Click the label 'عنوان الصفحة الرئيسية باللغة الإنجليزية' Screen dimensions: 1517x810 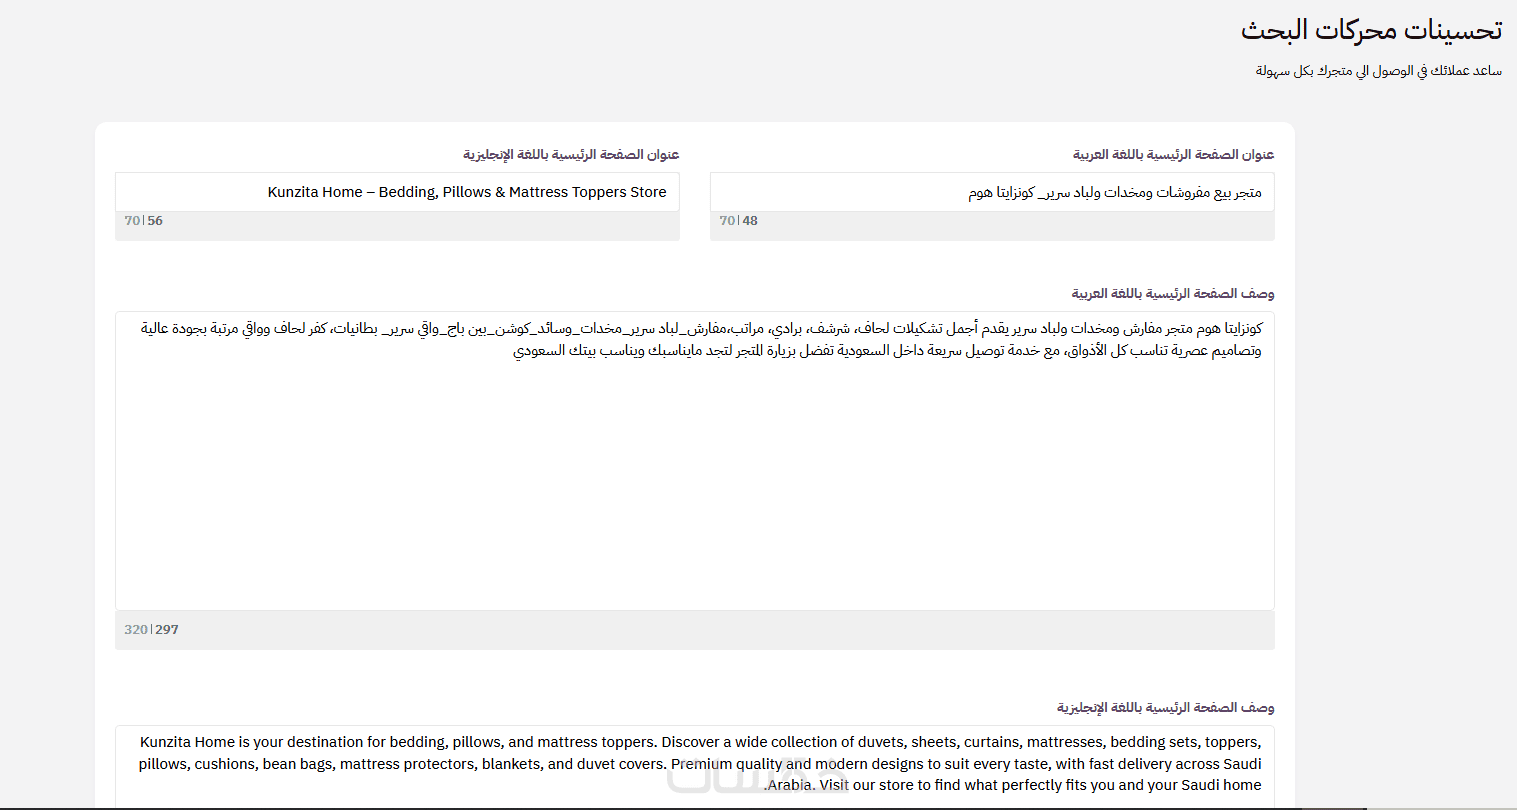[571, 154]
